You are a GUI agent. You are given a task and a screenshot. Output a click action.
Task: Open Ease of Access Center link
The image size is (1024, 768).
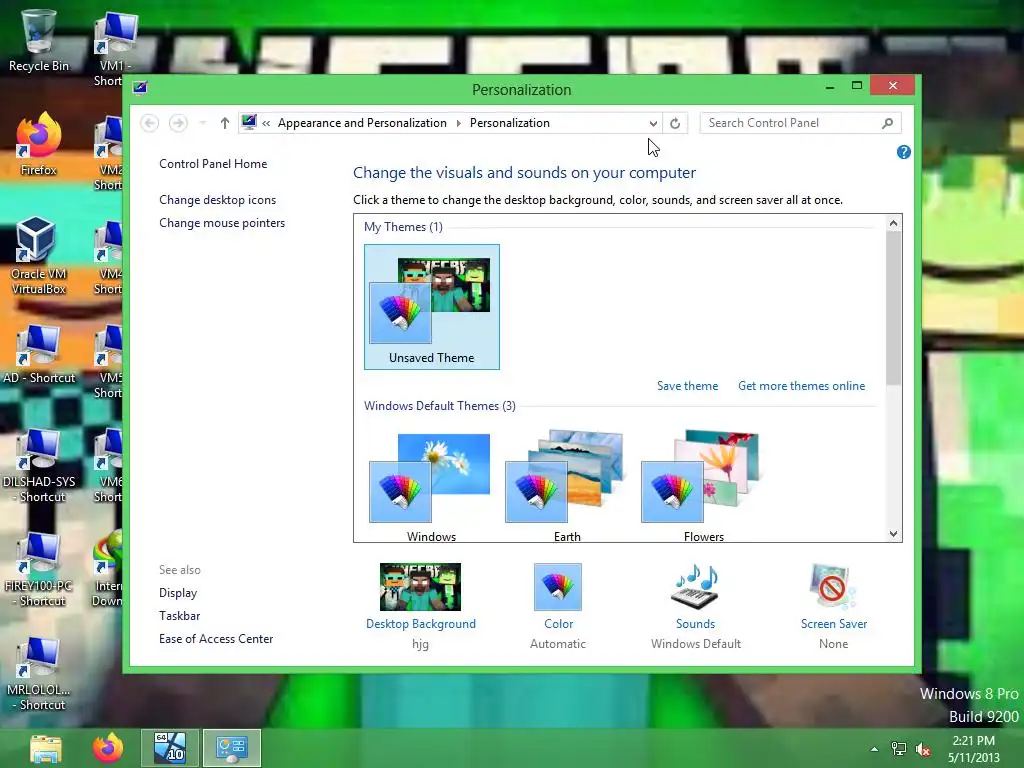pyautogui.click(x=216, y=639)
